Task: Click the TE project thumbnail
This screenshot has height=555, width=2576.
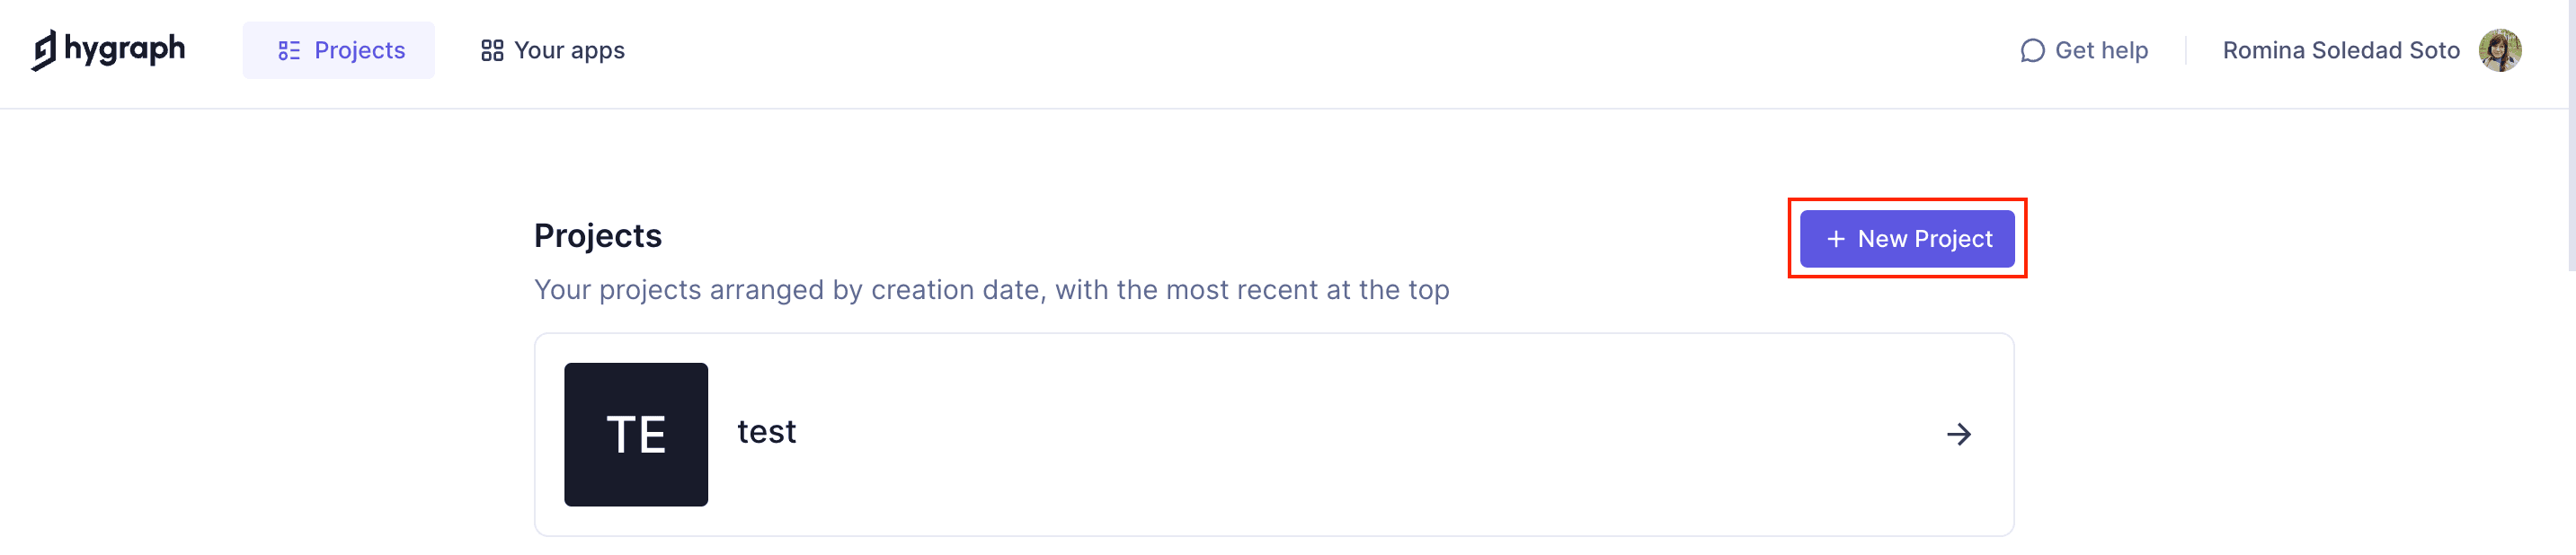Action: point(636,435)
